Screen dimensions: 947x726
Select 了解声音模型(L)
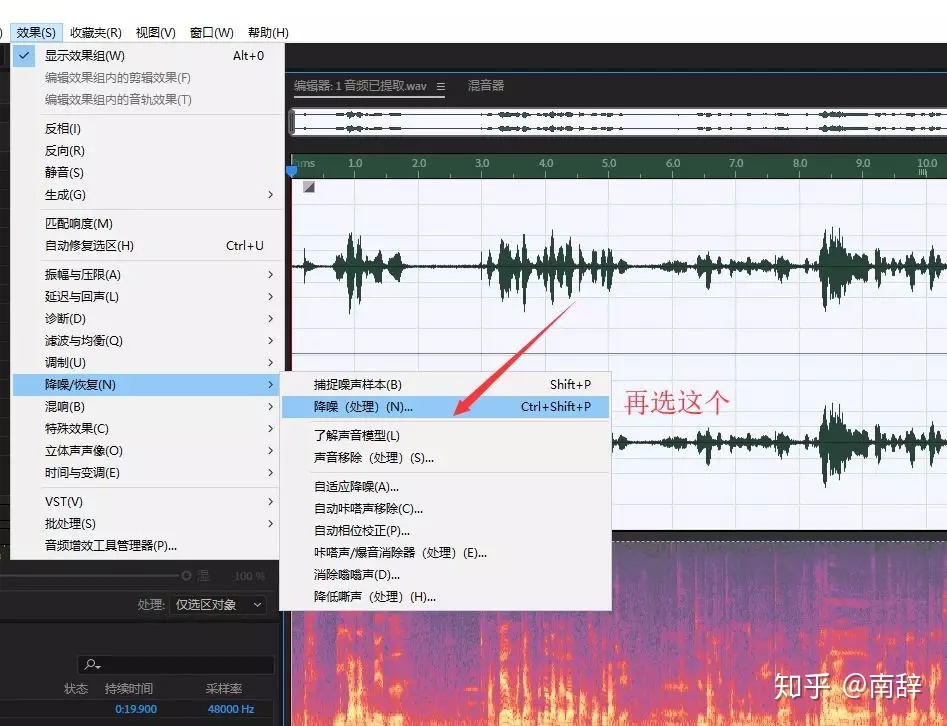point(446,435)
